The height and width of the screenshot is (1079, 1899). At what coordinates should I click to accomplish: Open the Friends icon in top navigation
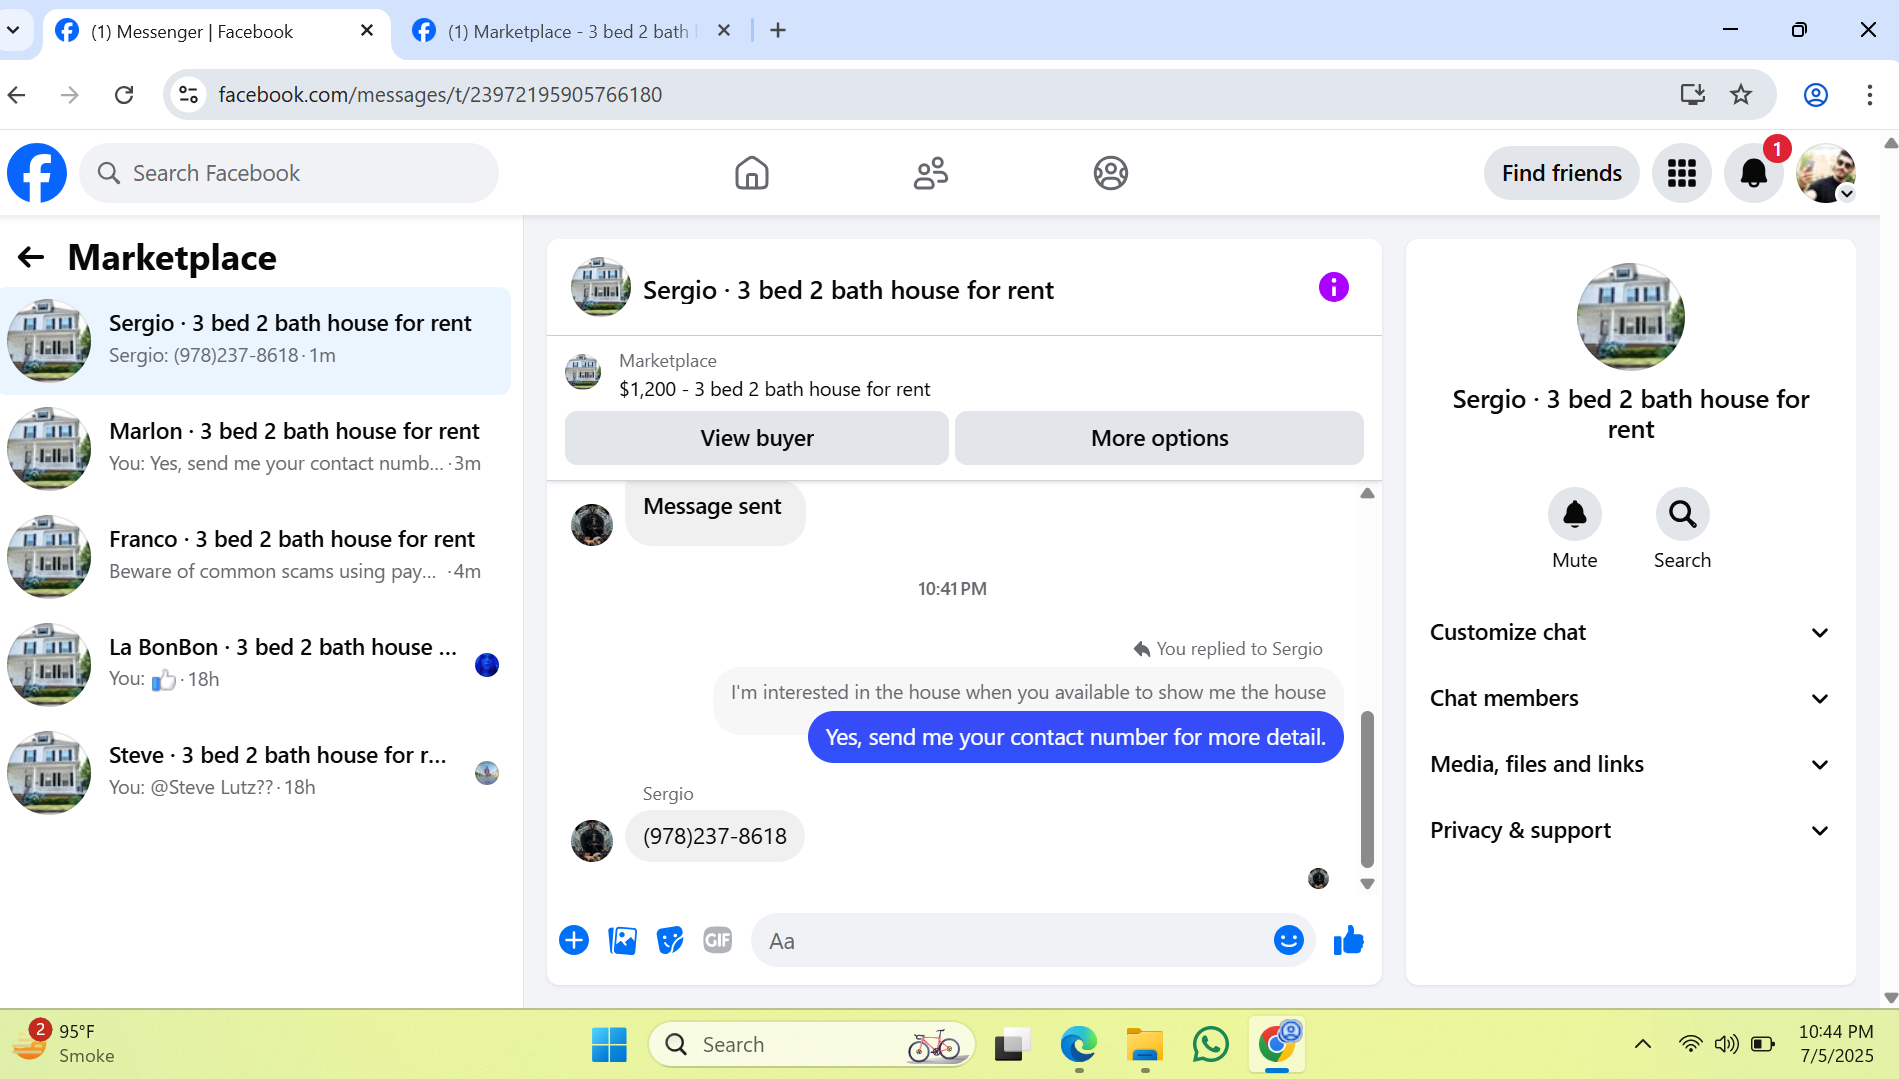pos(931,173)
